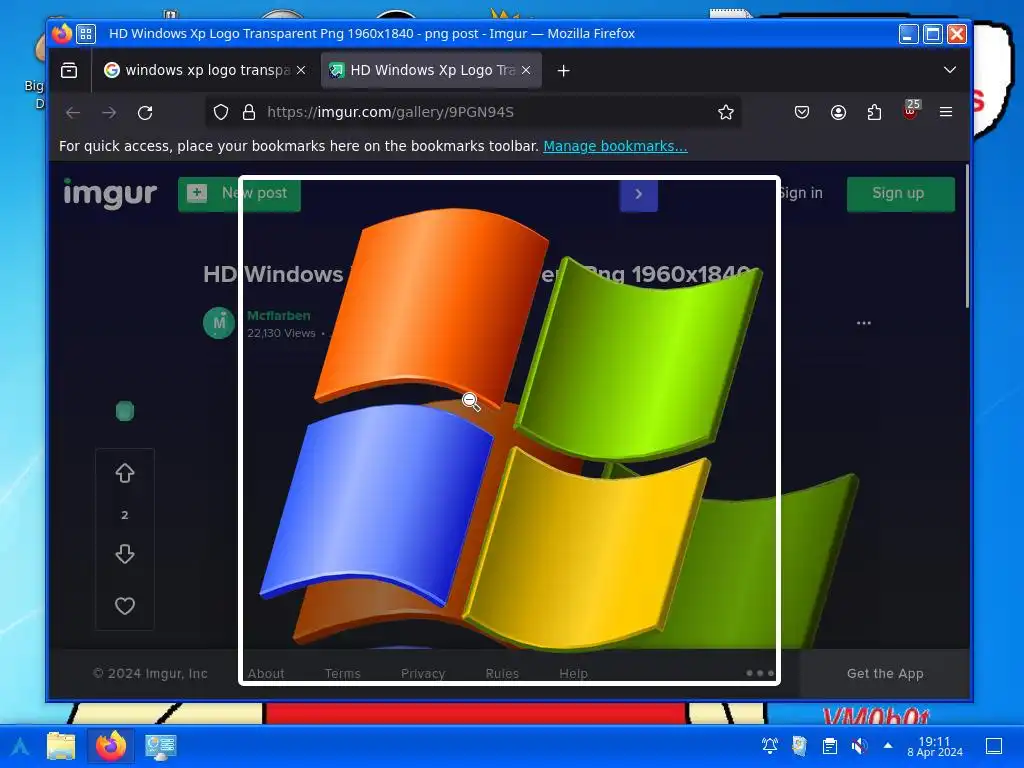Reload the current Imgur page

tap(145, 112)
